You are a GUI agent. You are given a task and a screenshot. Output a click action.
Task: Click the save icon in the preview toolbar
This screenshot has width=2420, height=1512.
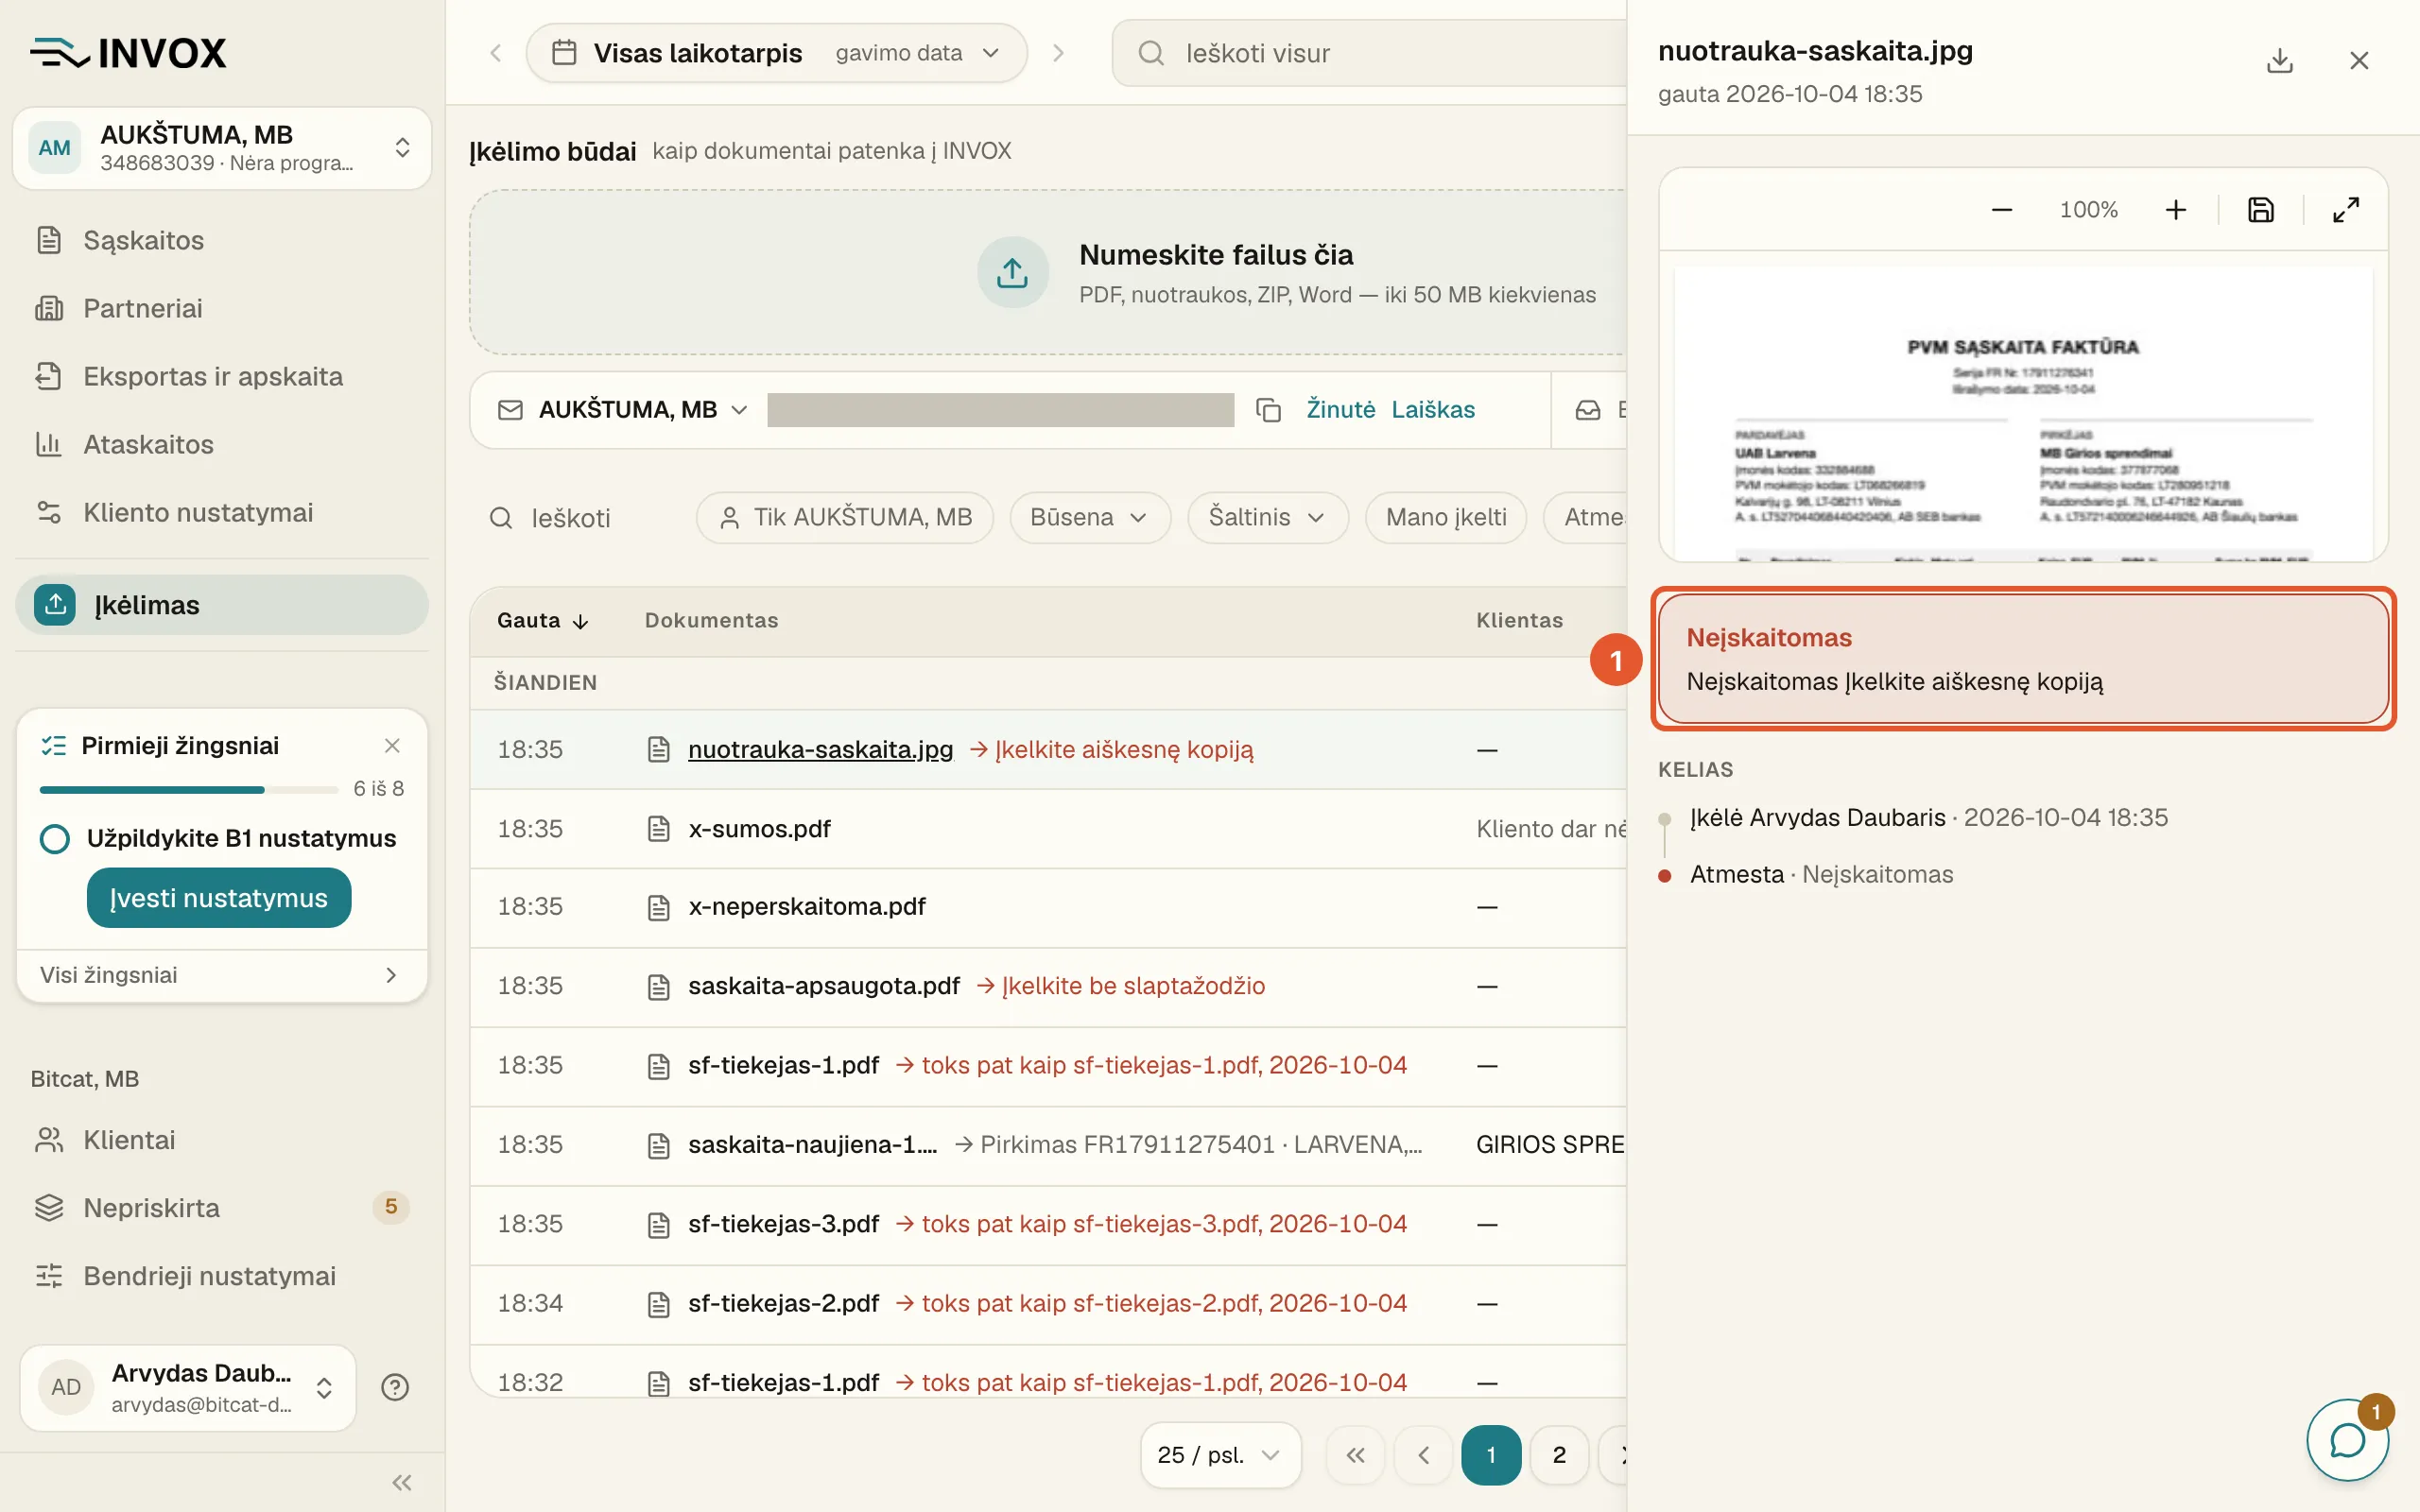click(x=2261, y=210)
